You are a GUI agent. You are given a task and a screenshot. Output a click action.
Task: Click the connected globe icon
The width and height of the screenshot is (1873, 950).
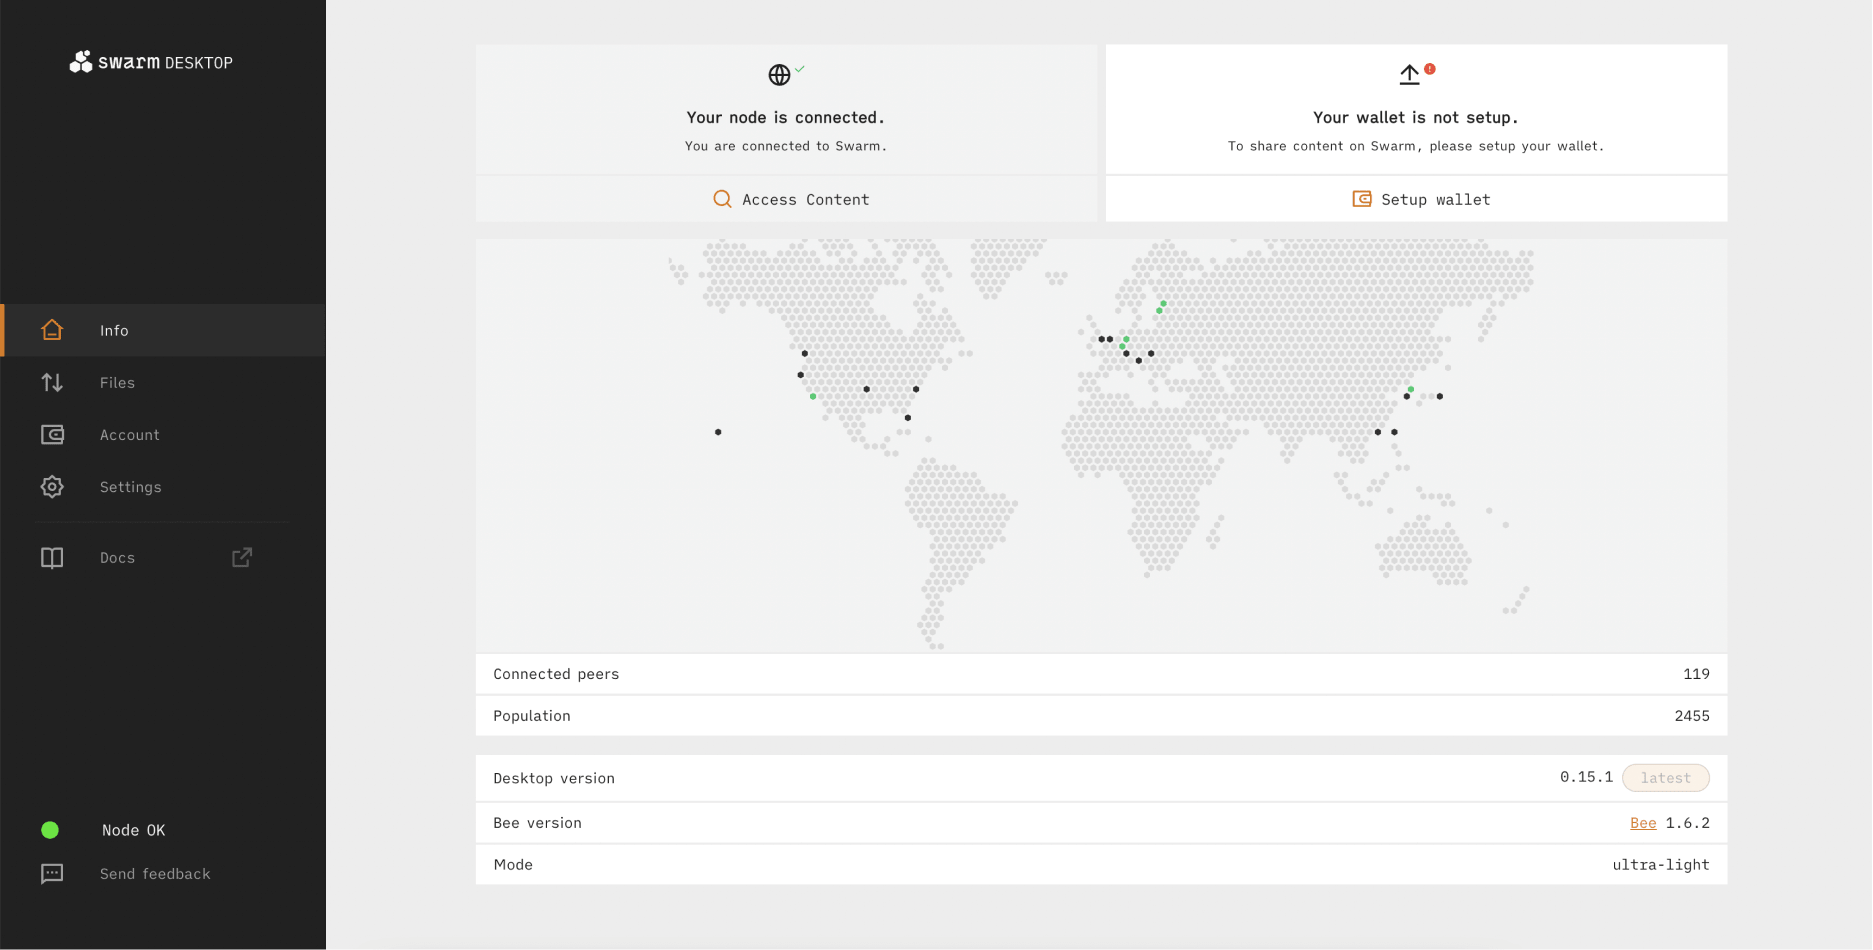(x=780, y=75)
